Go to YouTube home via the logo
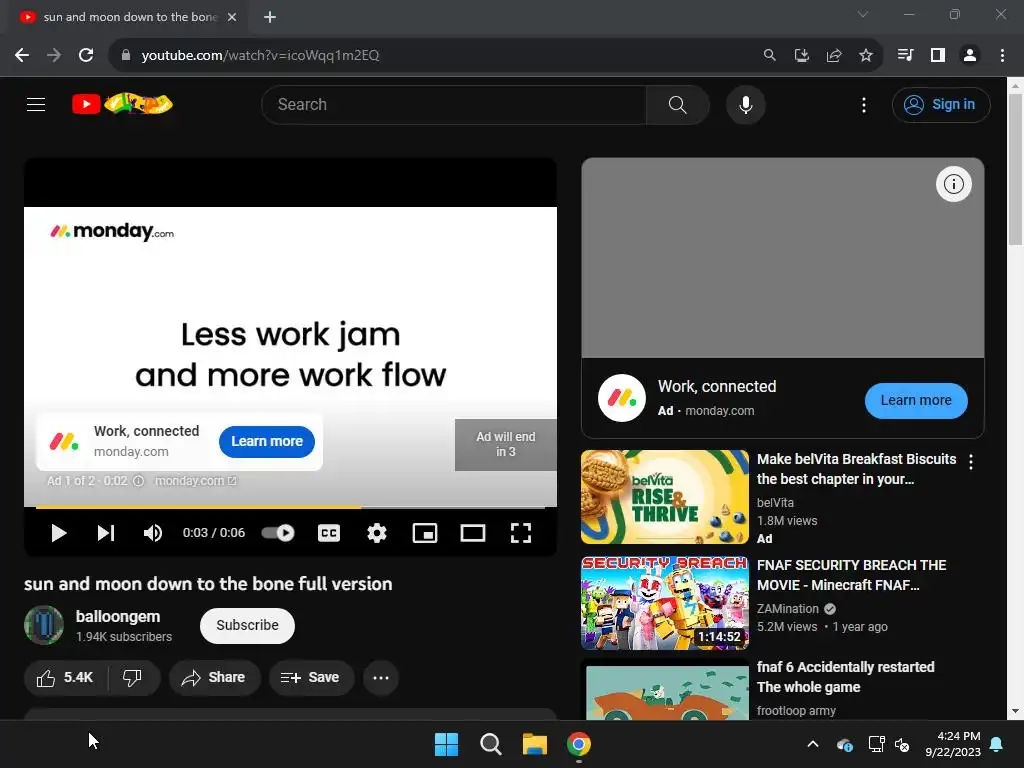This screenshot has height=768, width=1024. 122,104
